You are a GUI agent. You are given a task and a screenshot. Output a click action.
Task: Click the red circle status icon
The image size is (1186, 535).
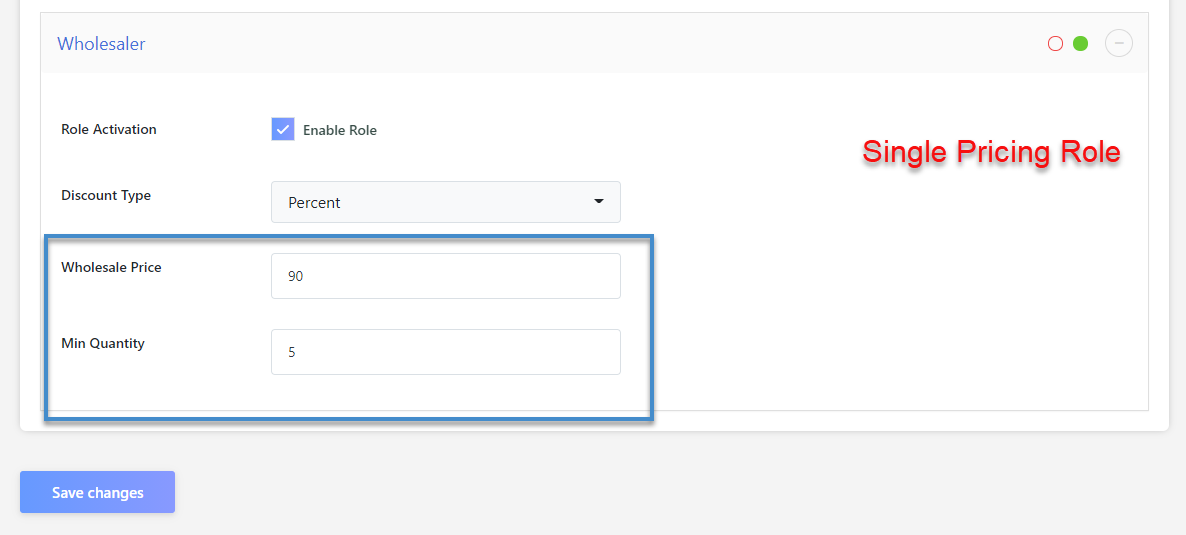click(1055, 44)
